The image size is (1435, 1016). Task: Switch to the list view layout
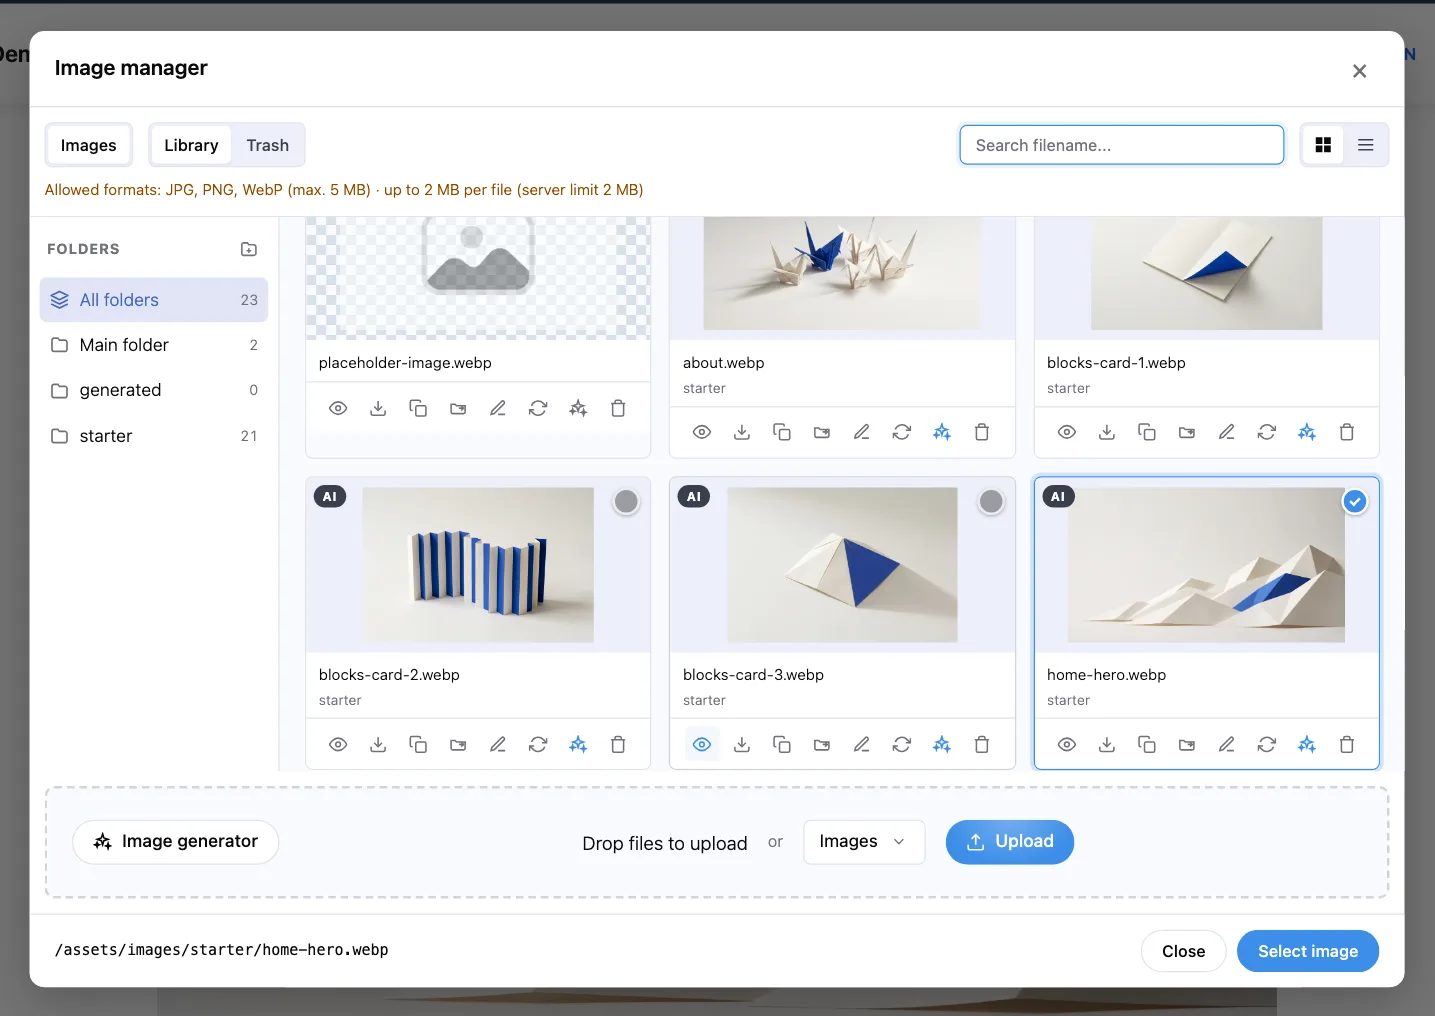coord(1366,145)
